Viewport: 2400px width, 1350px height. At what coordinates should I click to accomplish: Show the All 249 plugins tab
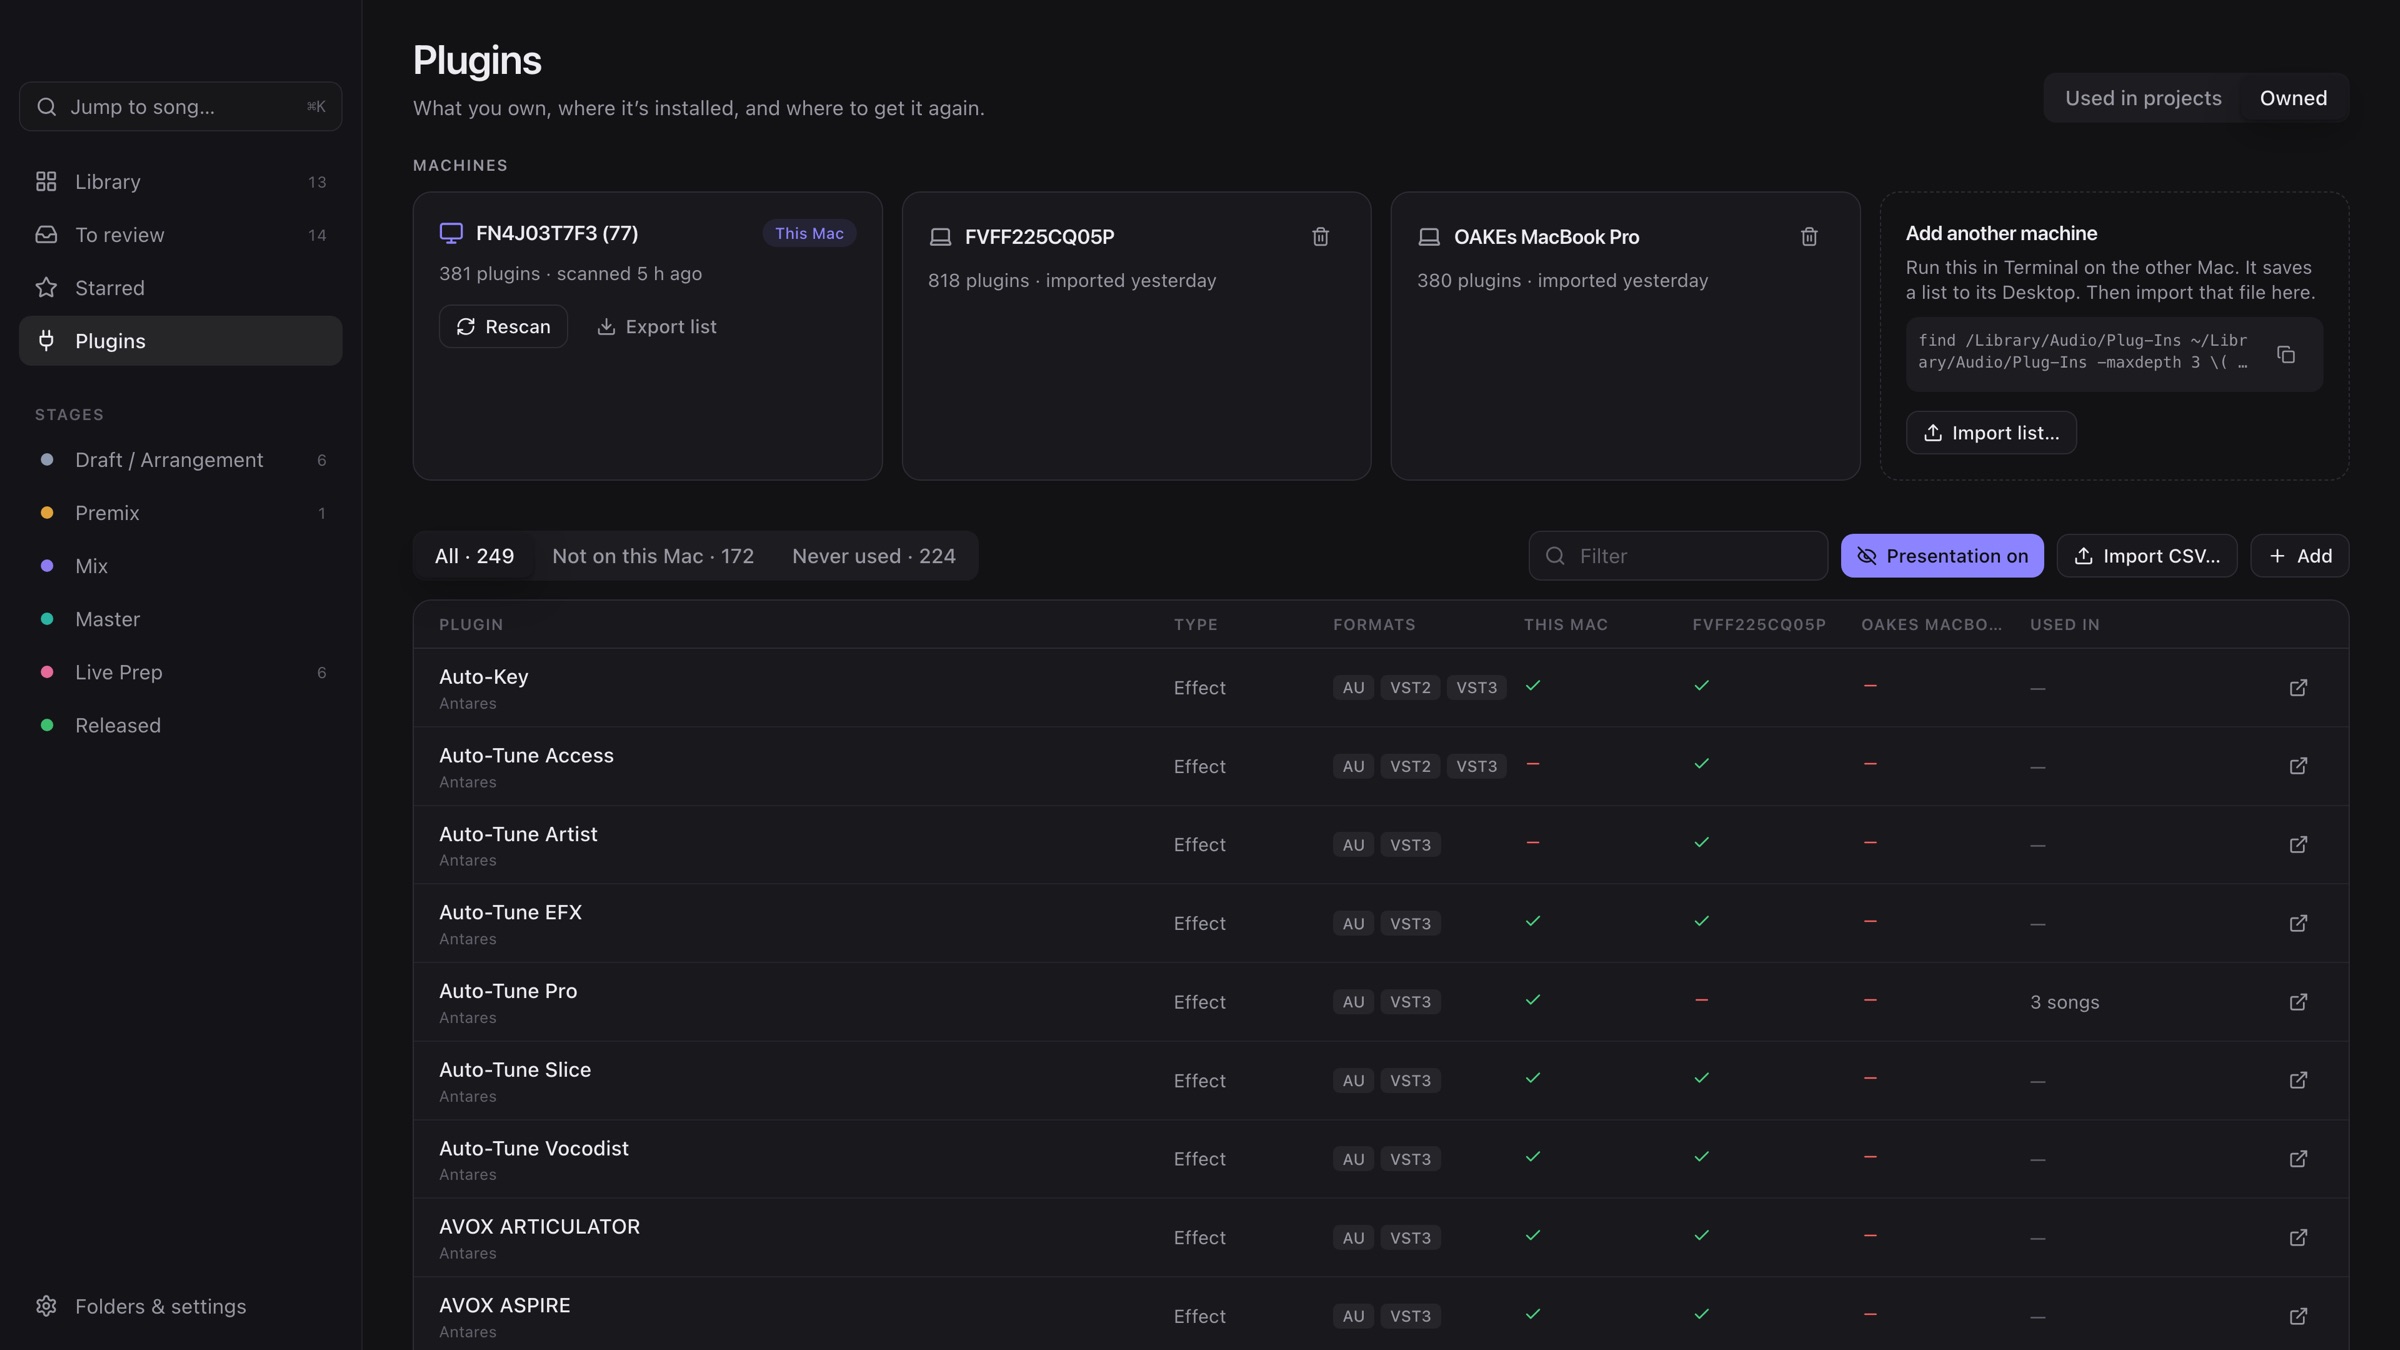[x=474, y=556]
